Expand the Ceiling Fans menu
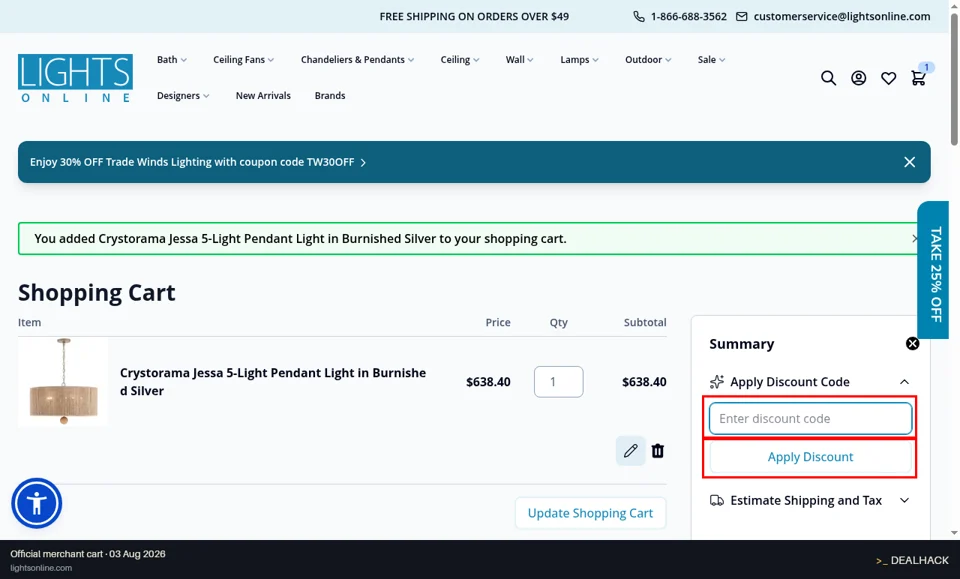Viewport: 960px width, 579px height. point(243,59)
